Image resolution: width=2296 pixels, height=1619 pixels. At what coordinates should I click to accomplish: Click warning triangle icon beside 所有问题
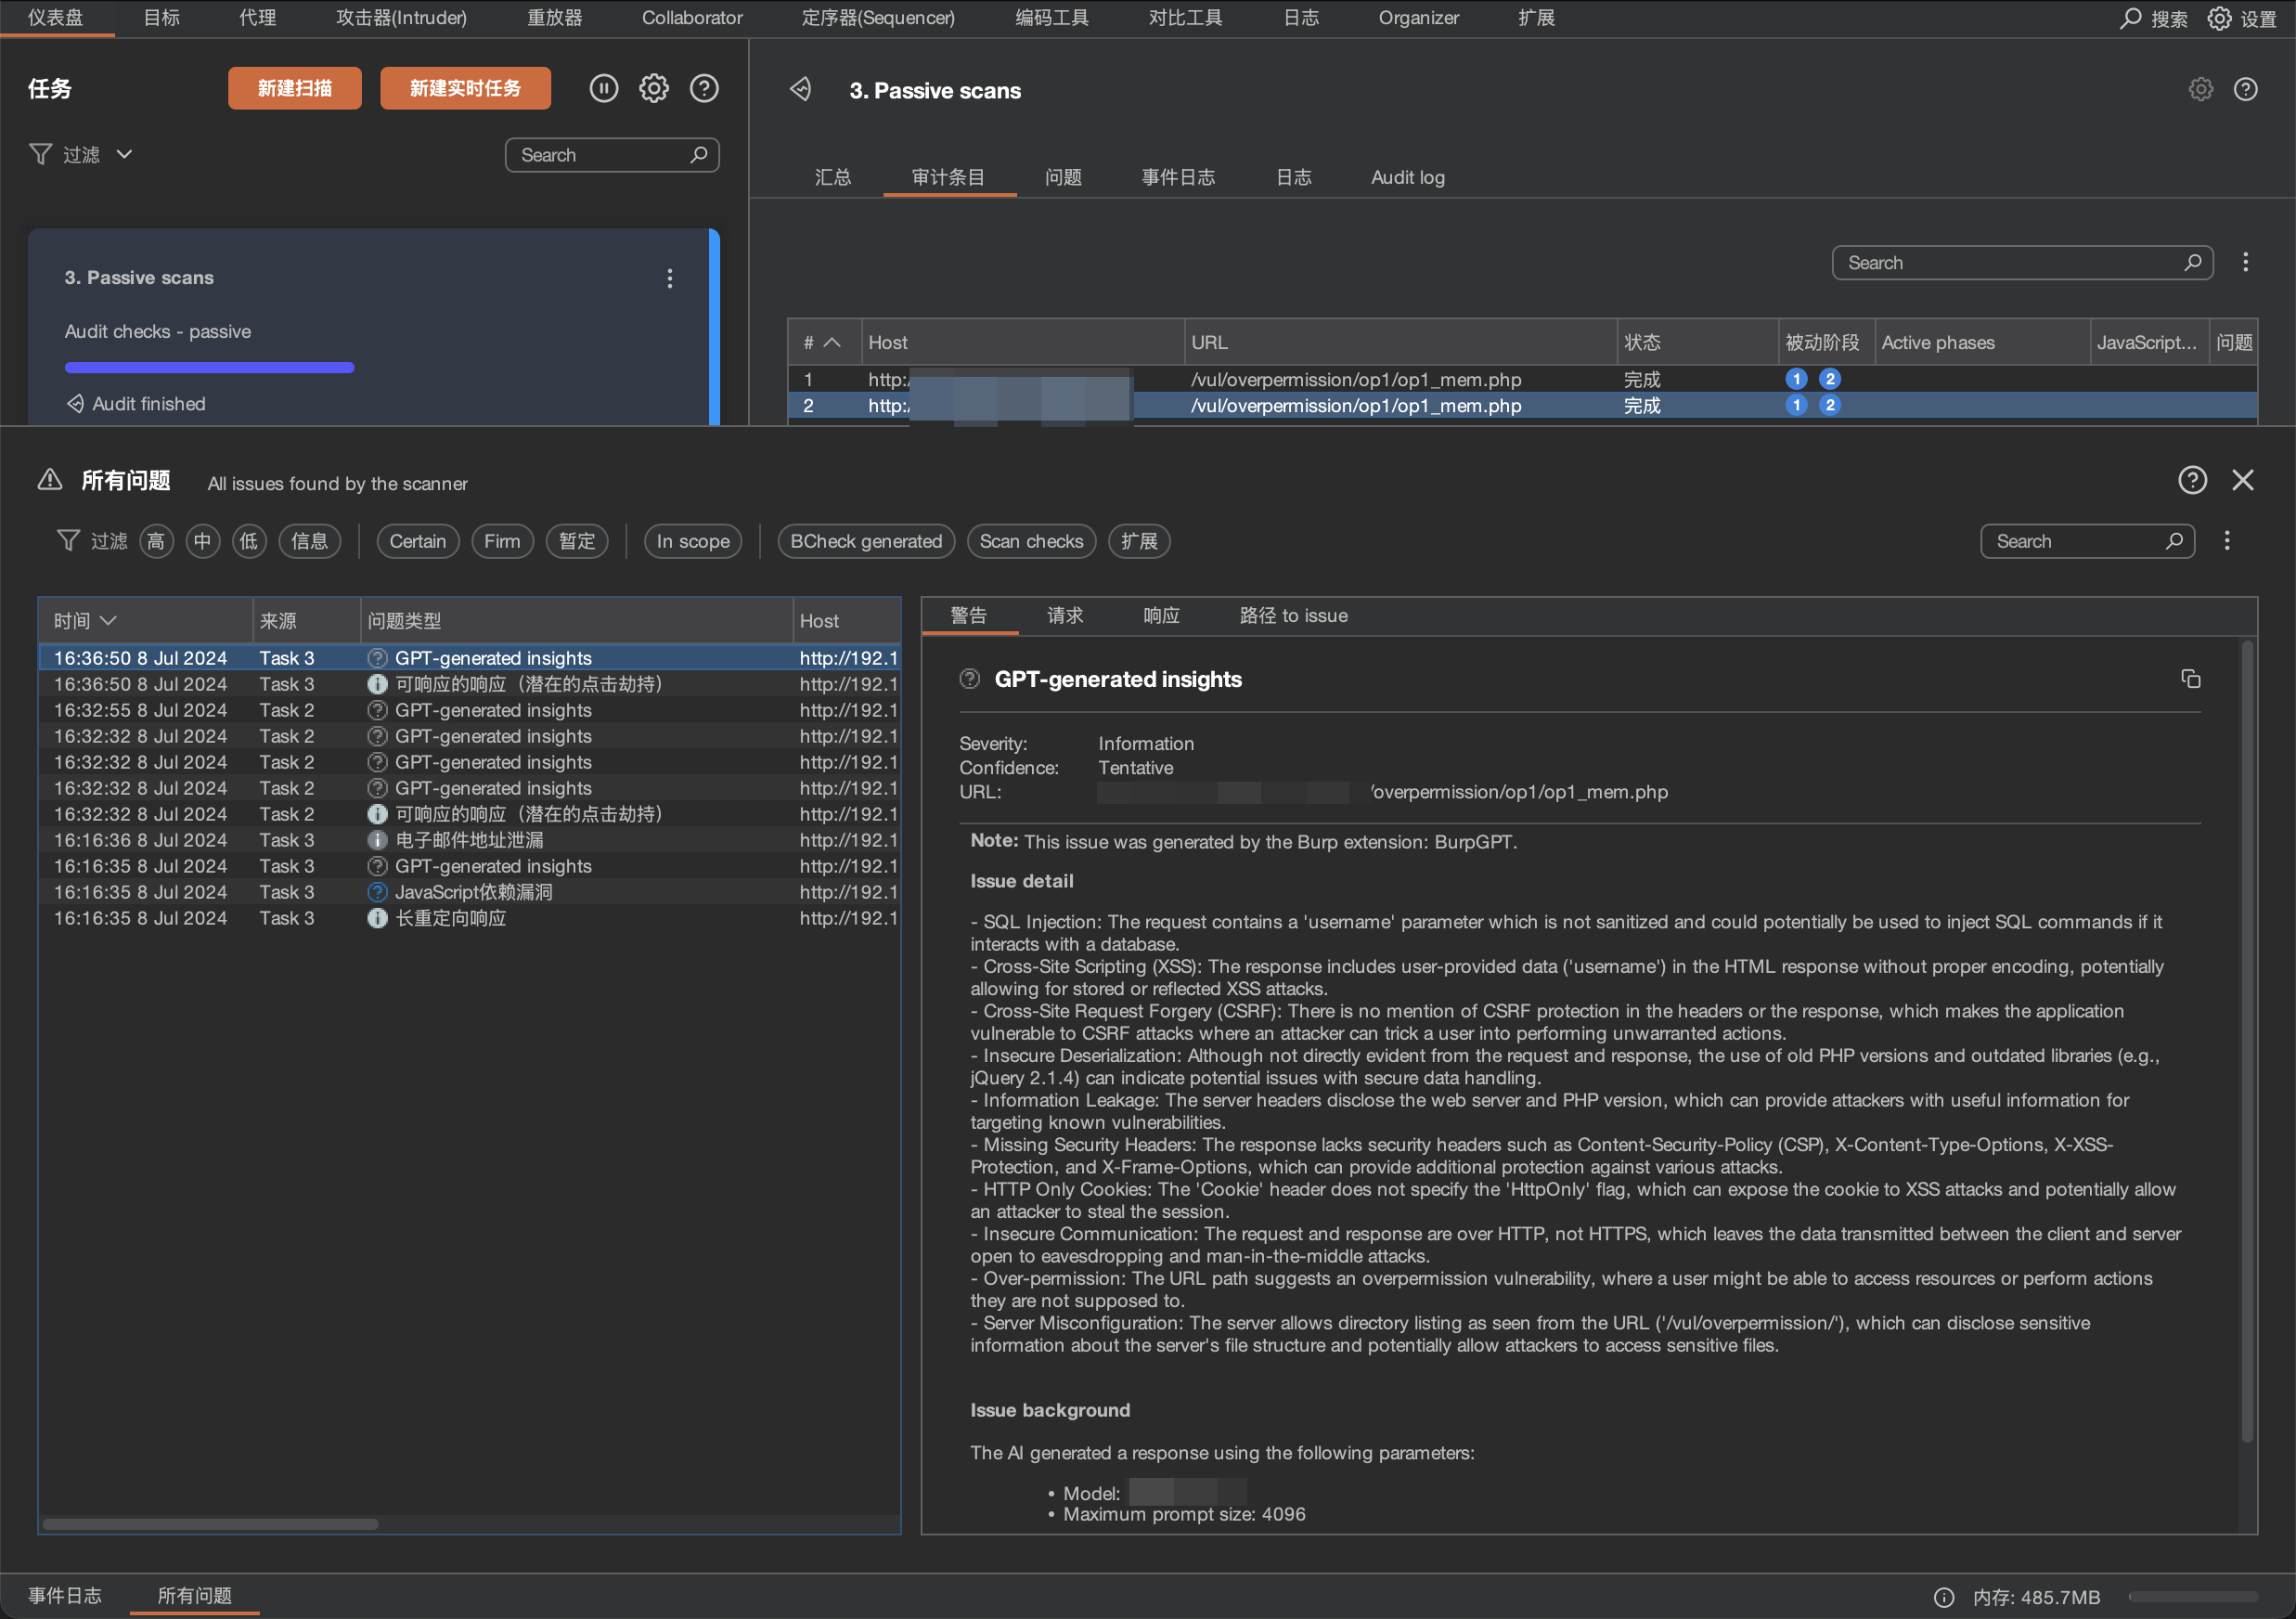[x=50, y=480]
